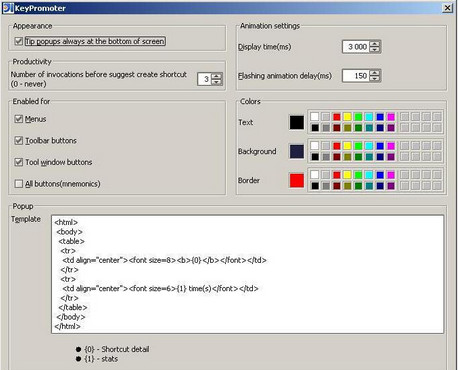Screen dimensions: 459x370
Task: Enable All buttons(mnemonics) checkbox
Action: (x=19, y=184)
